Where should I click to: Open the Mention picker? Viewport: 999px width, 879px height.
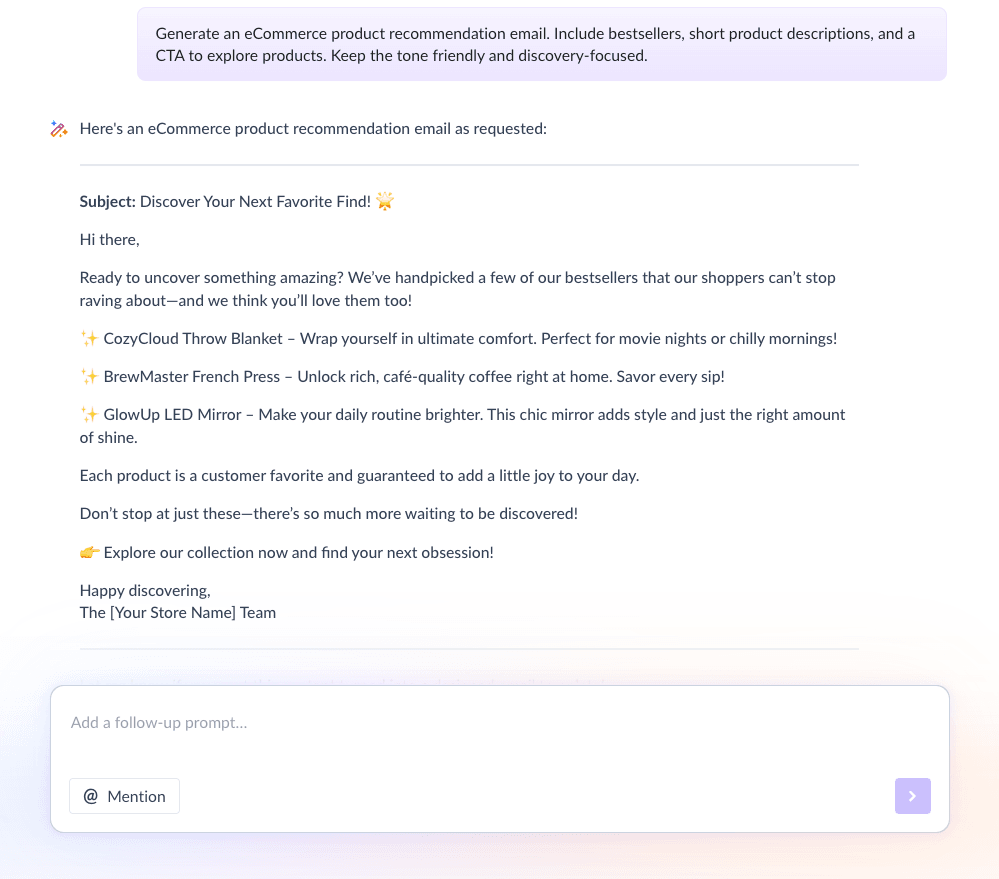coord(124,796)
